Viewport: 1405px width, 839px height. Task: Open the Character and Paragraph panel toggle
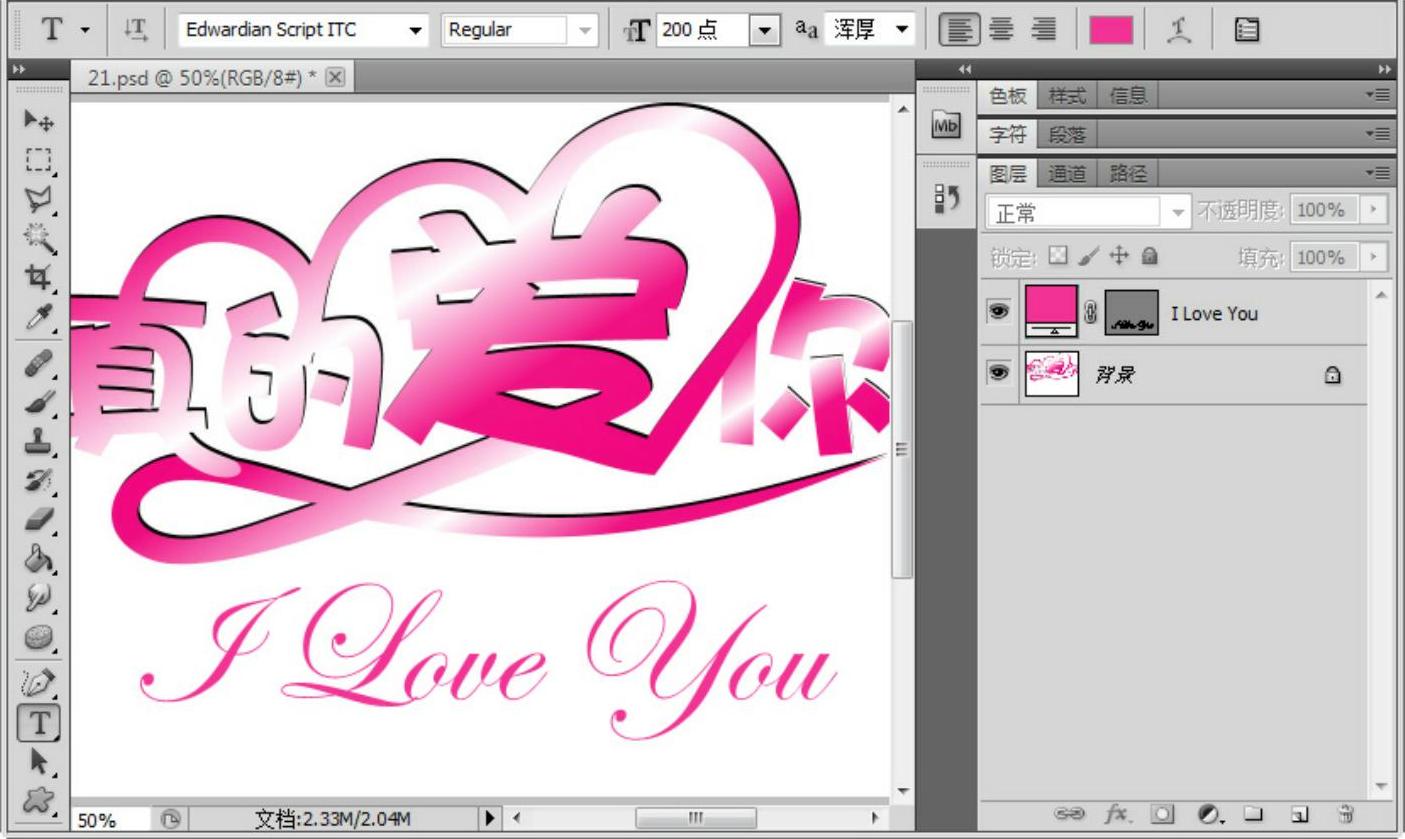(1247, 30)
